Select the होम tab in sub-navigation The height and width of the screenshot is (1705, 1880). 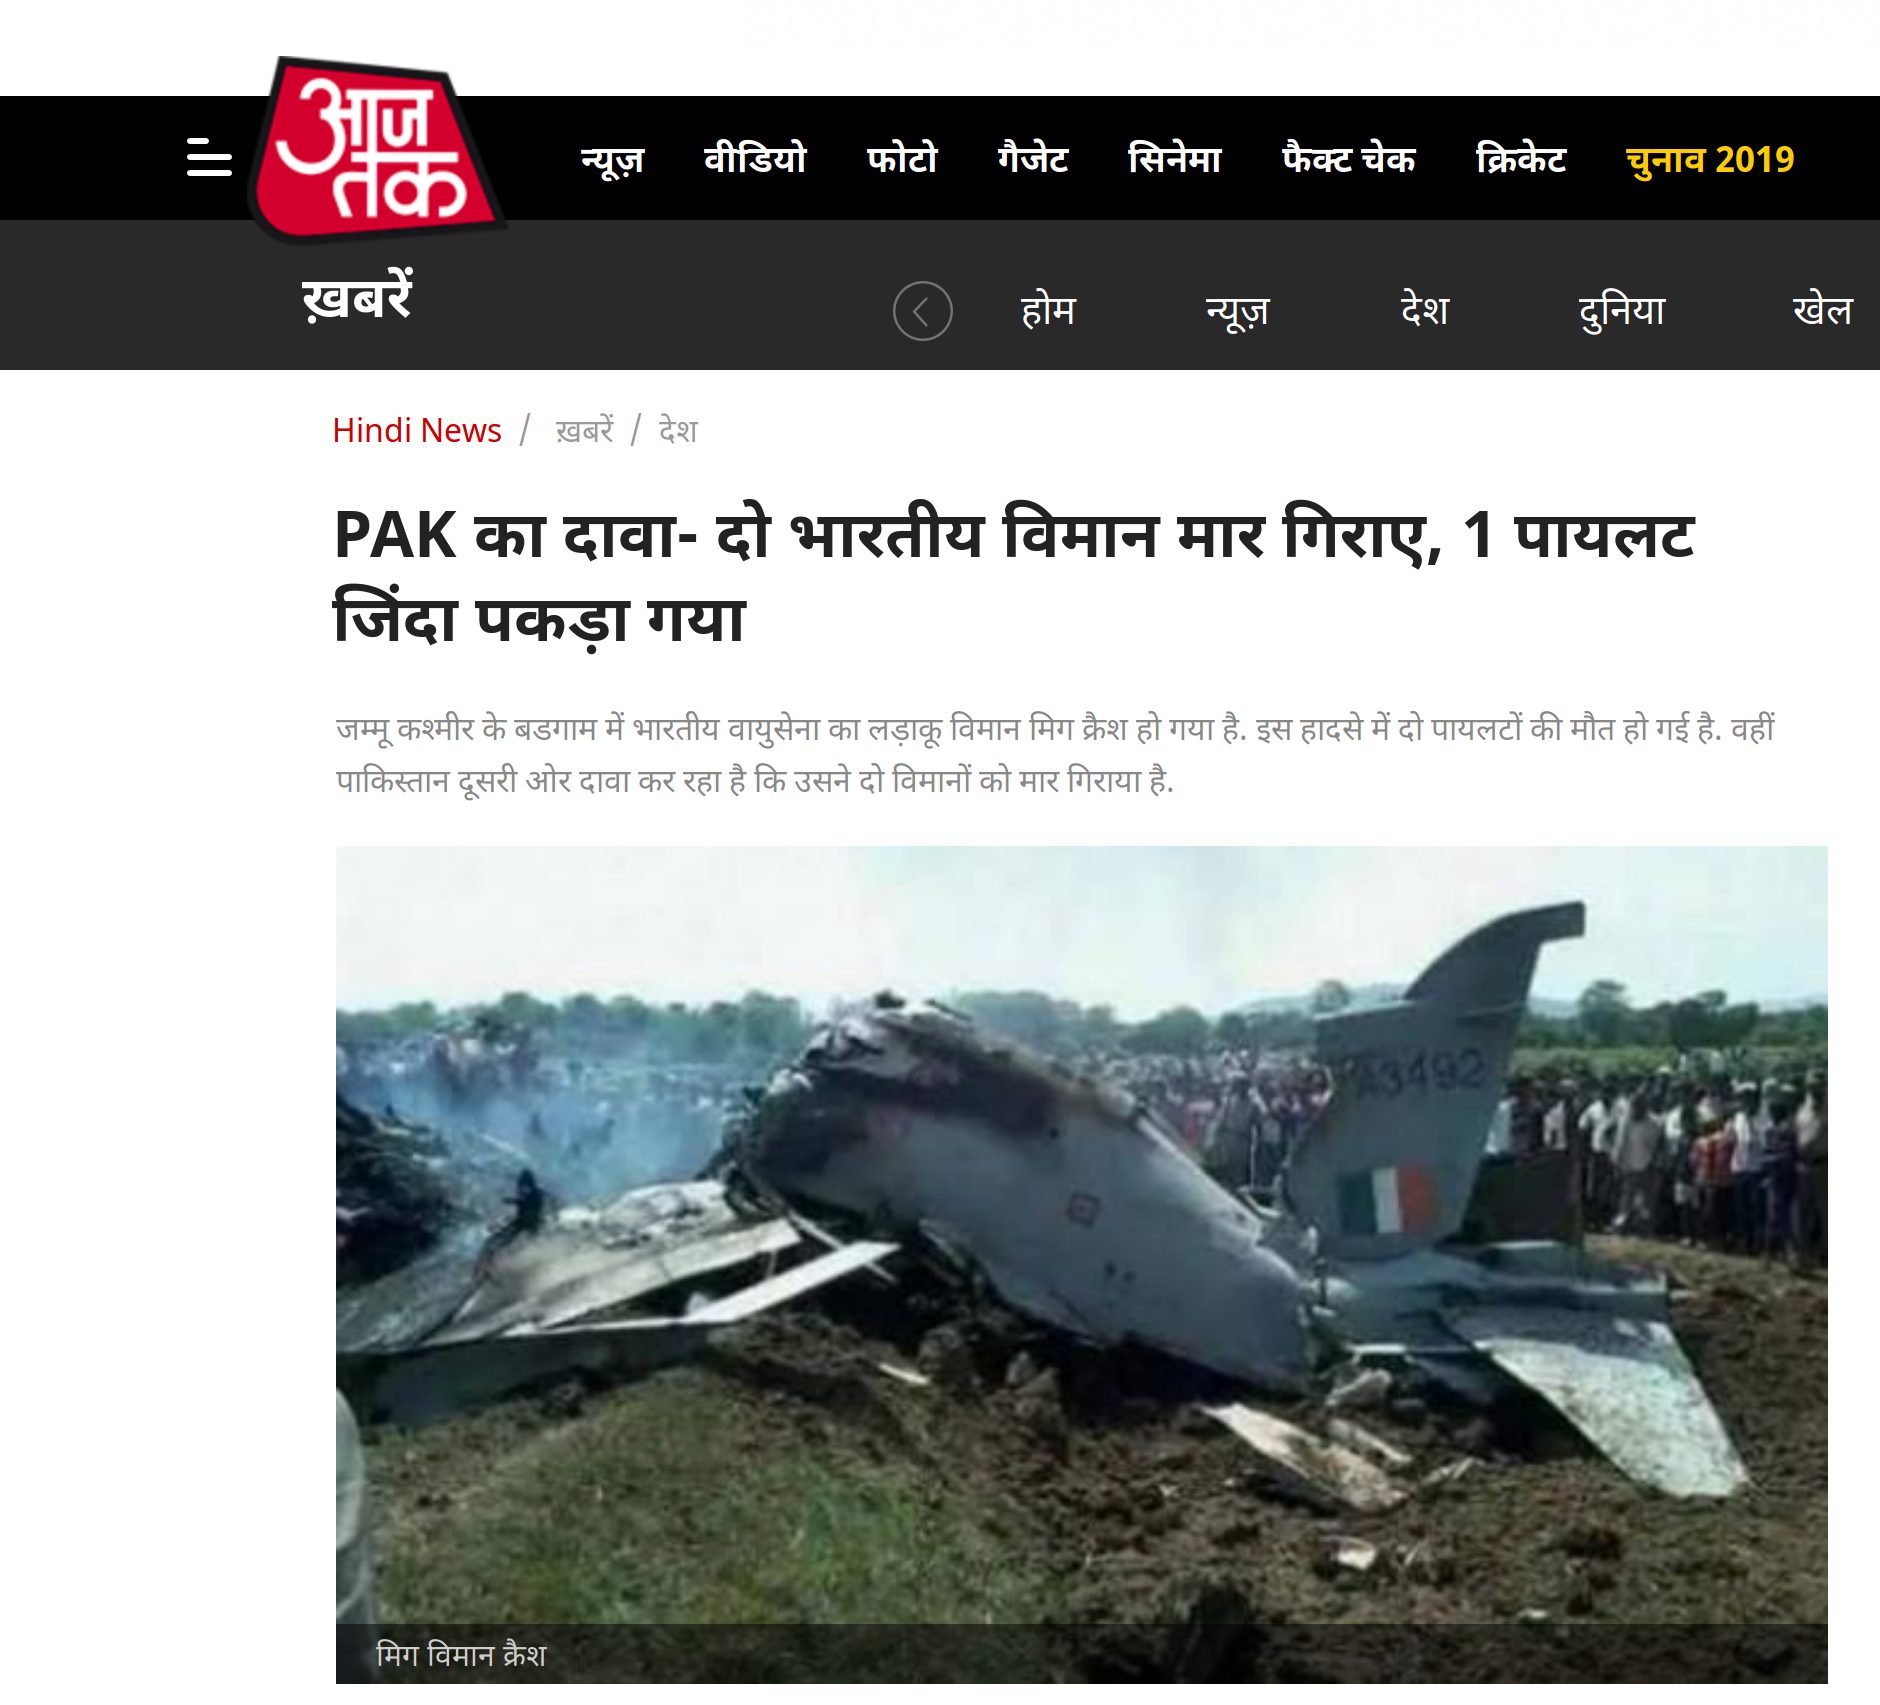[1048, 310]
